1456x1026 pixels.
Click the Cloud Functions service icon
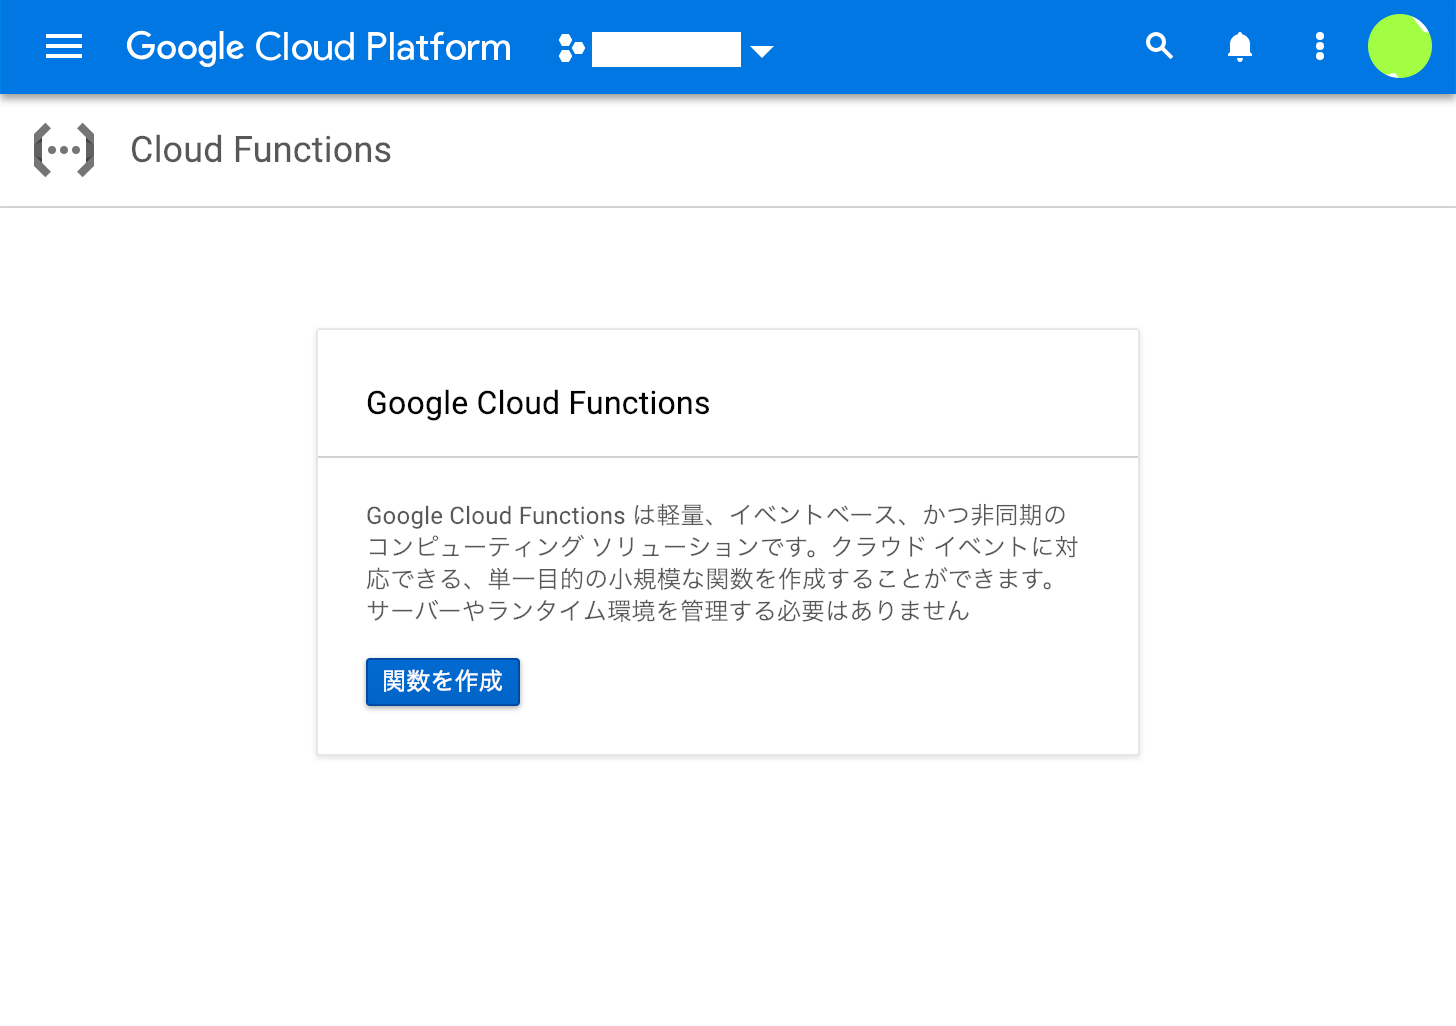click(64, 149)
